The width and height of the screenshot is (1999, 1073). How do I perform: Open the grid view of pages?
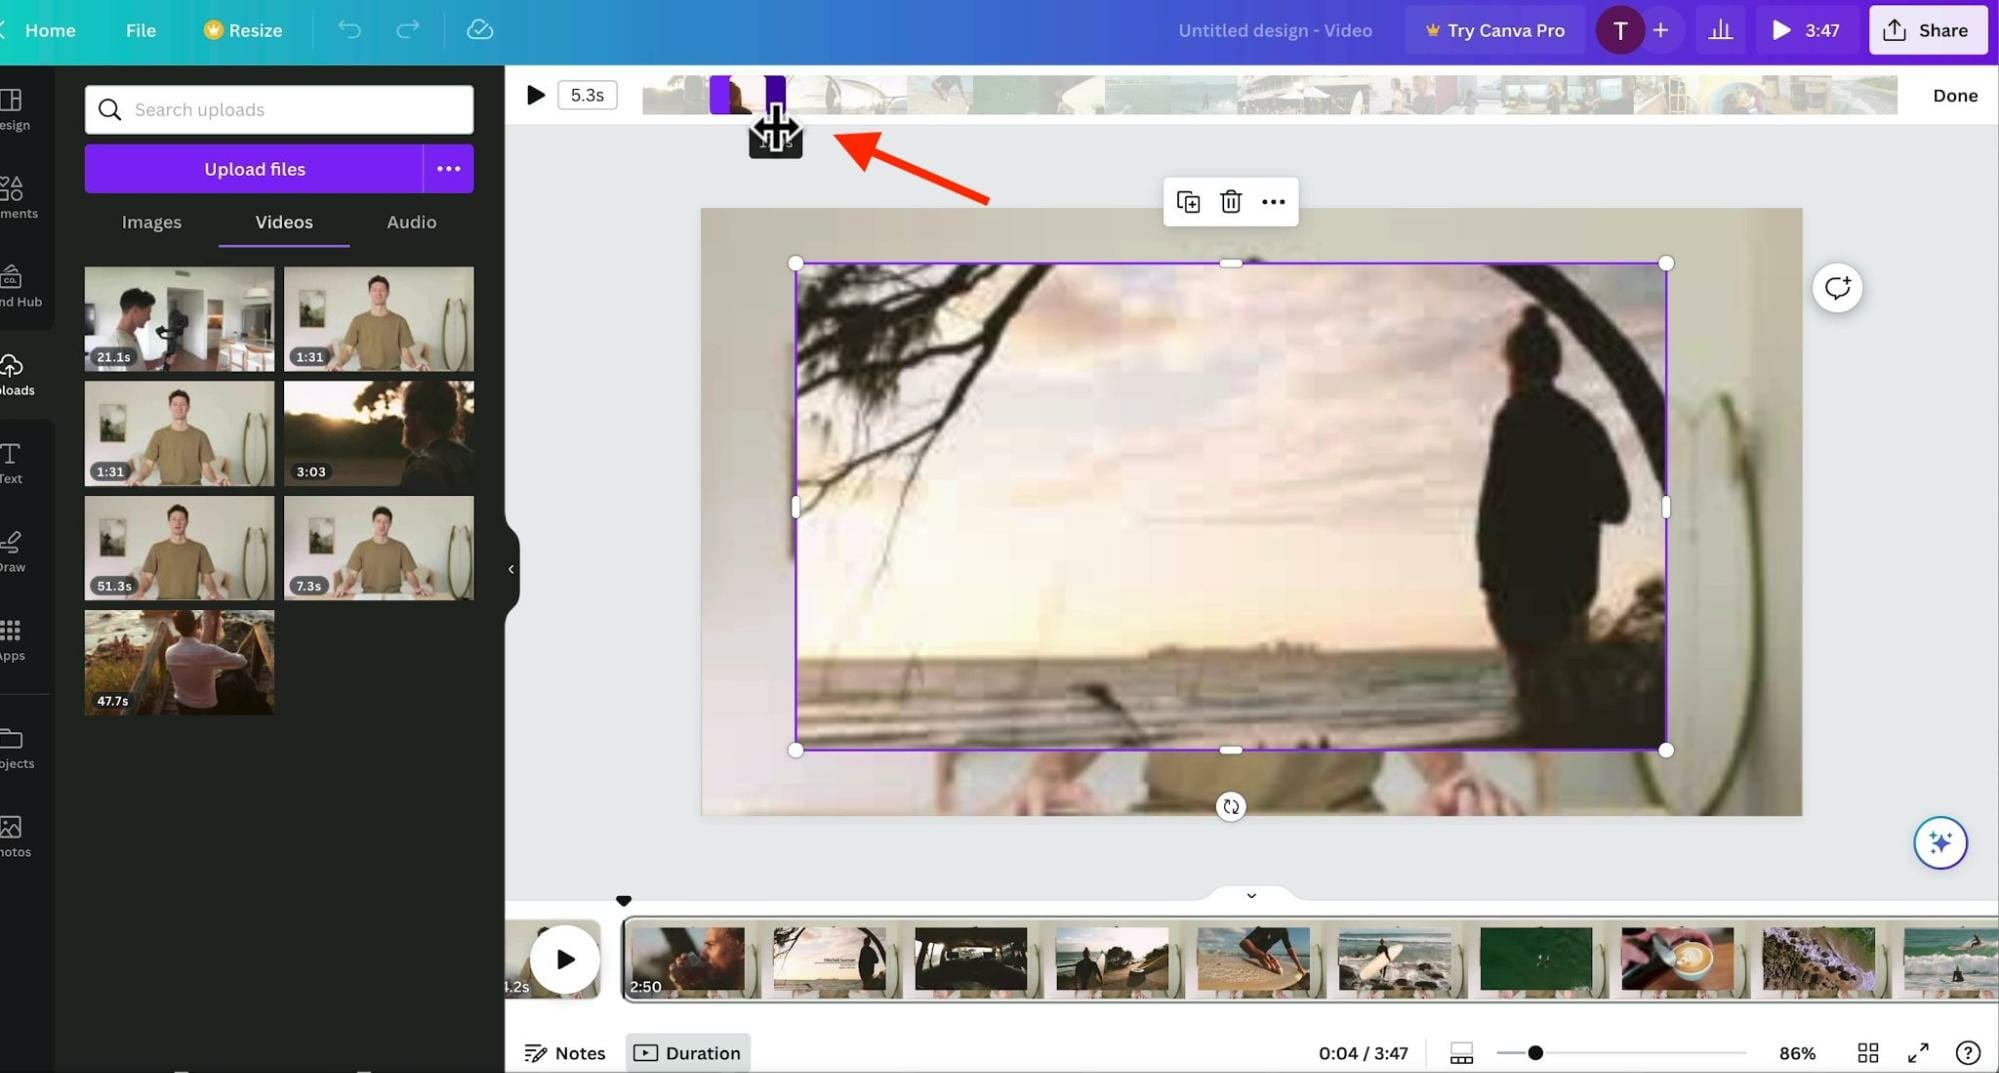pyautogui.click(x=1867, y=1053)
